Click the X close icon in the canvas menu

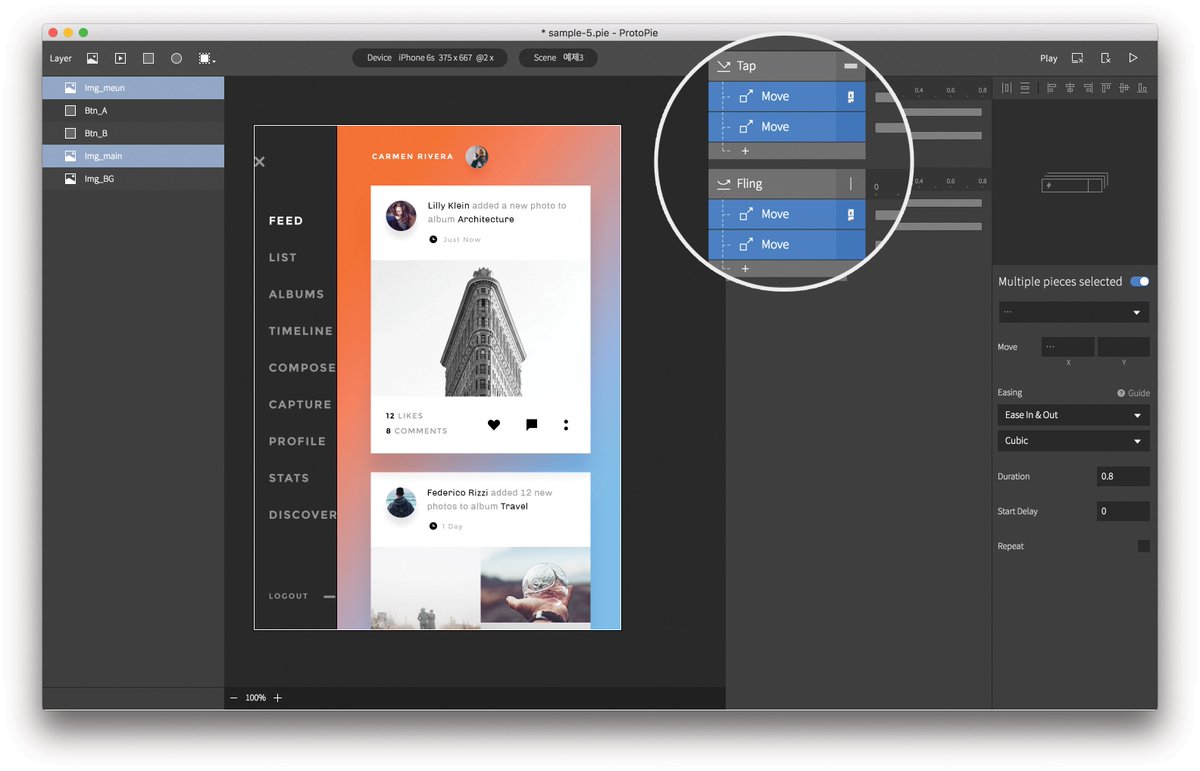point(259,161)
